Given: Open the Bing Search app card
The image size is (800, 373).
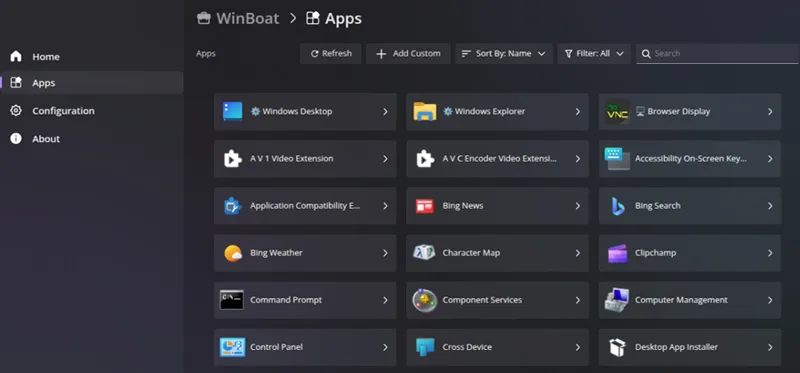Looking at the screenshot, I should pos(690,206).
